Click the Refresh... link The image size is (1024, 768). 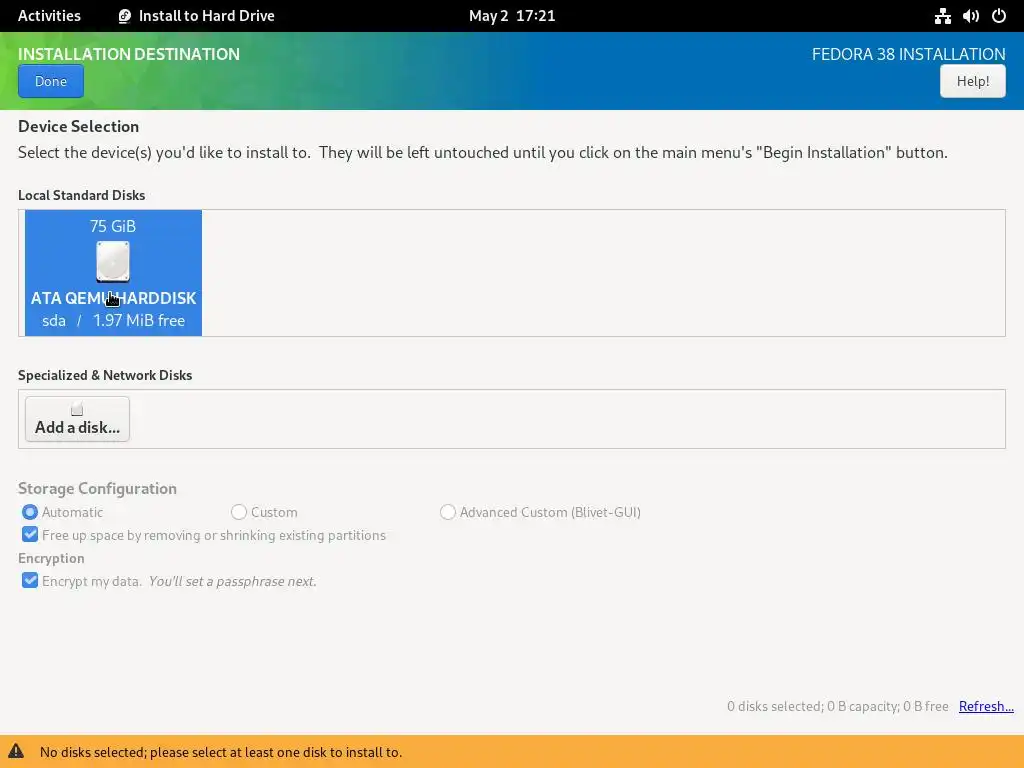coord(986,706)
